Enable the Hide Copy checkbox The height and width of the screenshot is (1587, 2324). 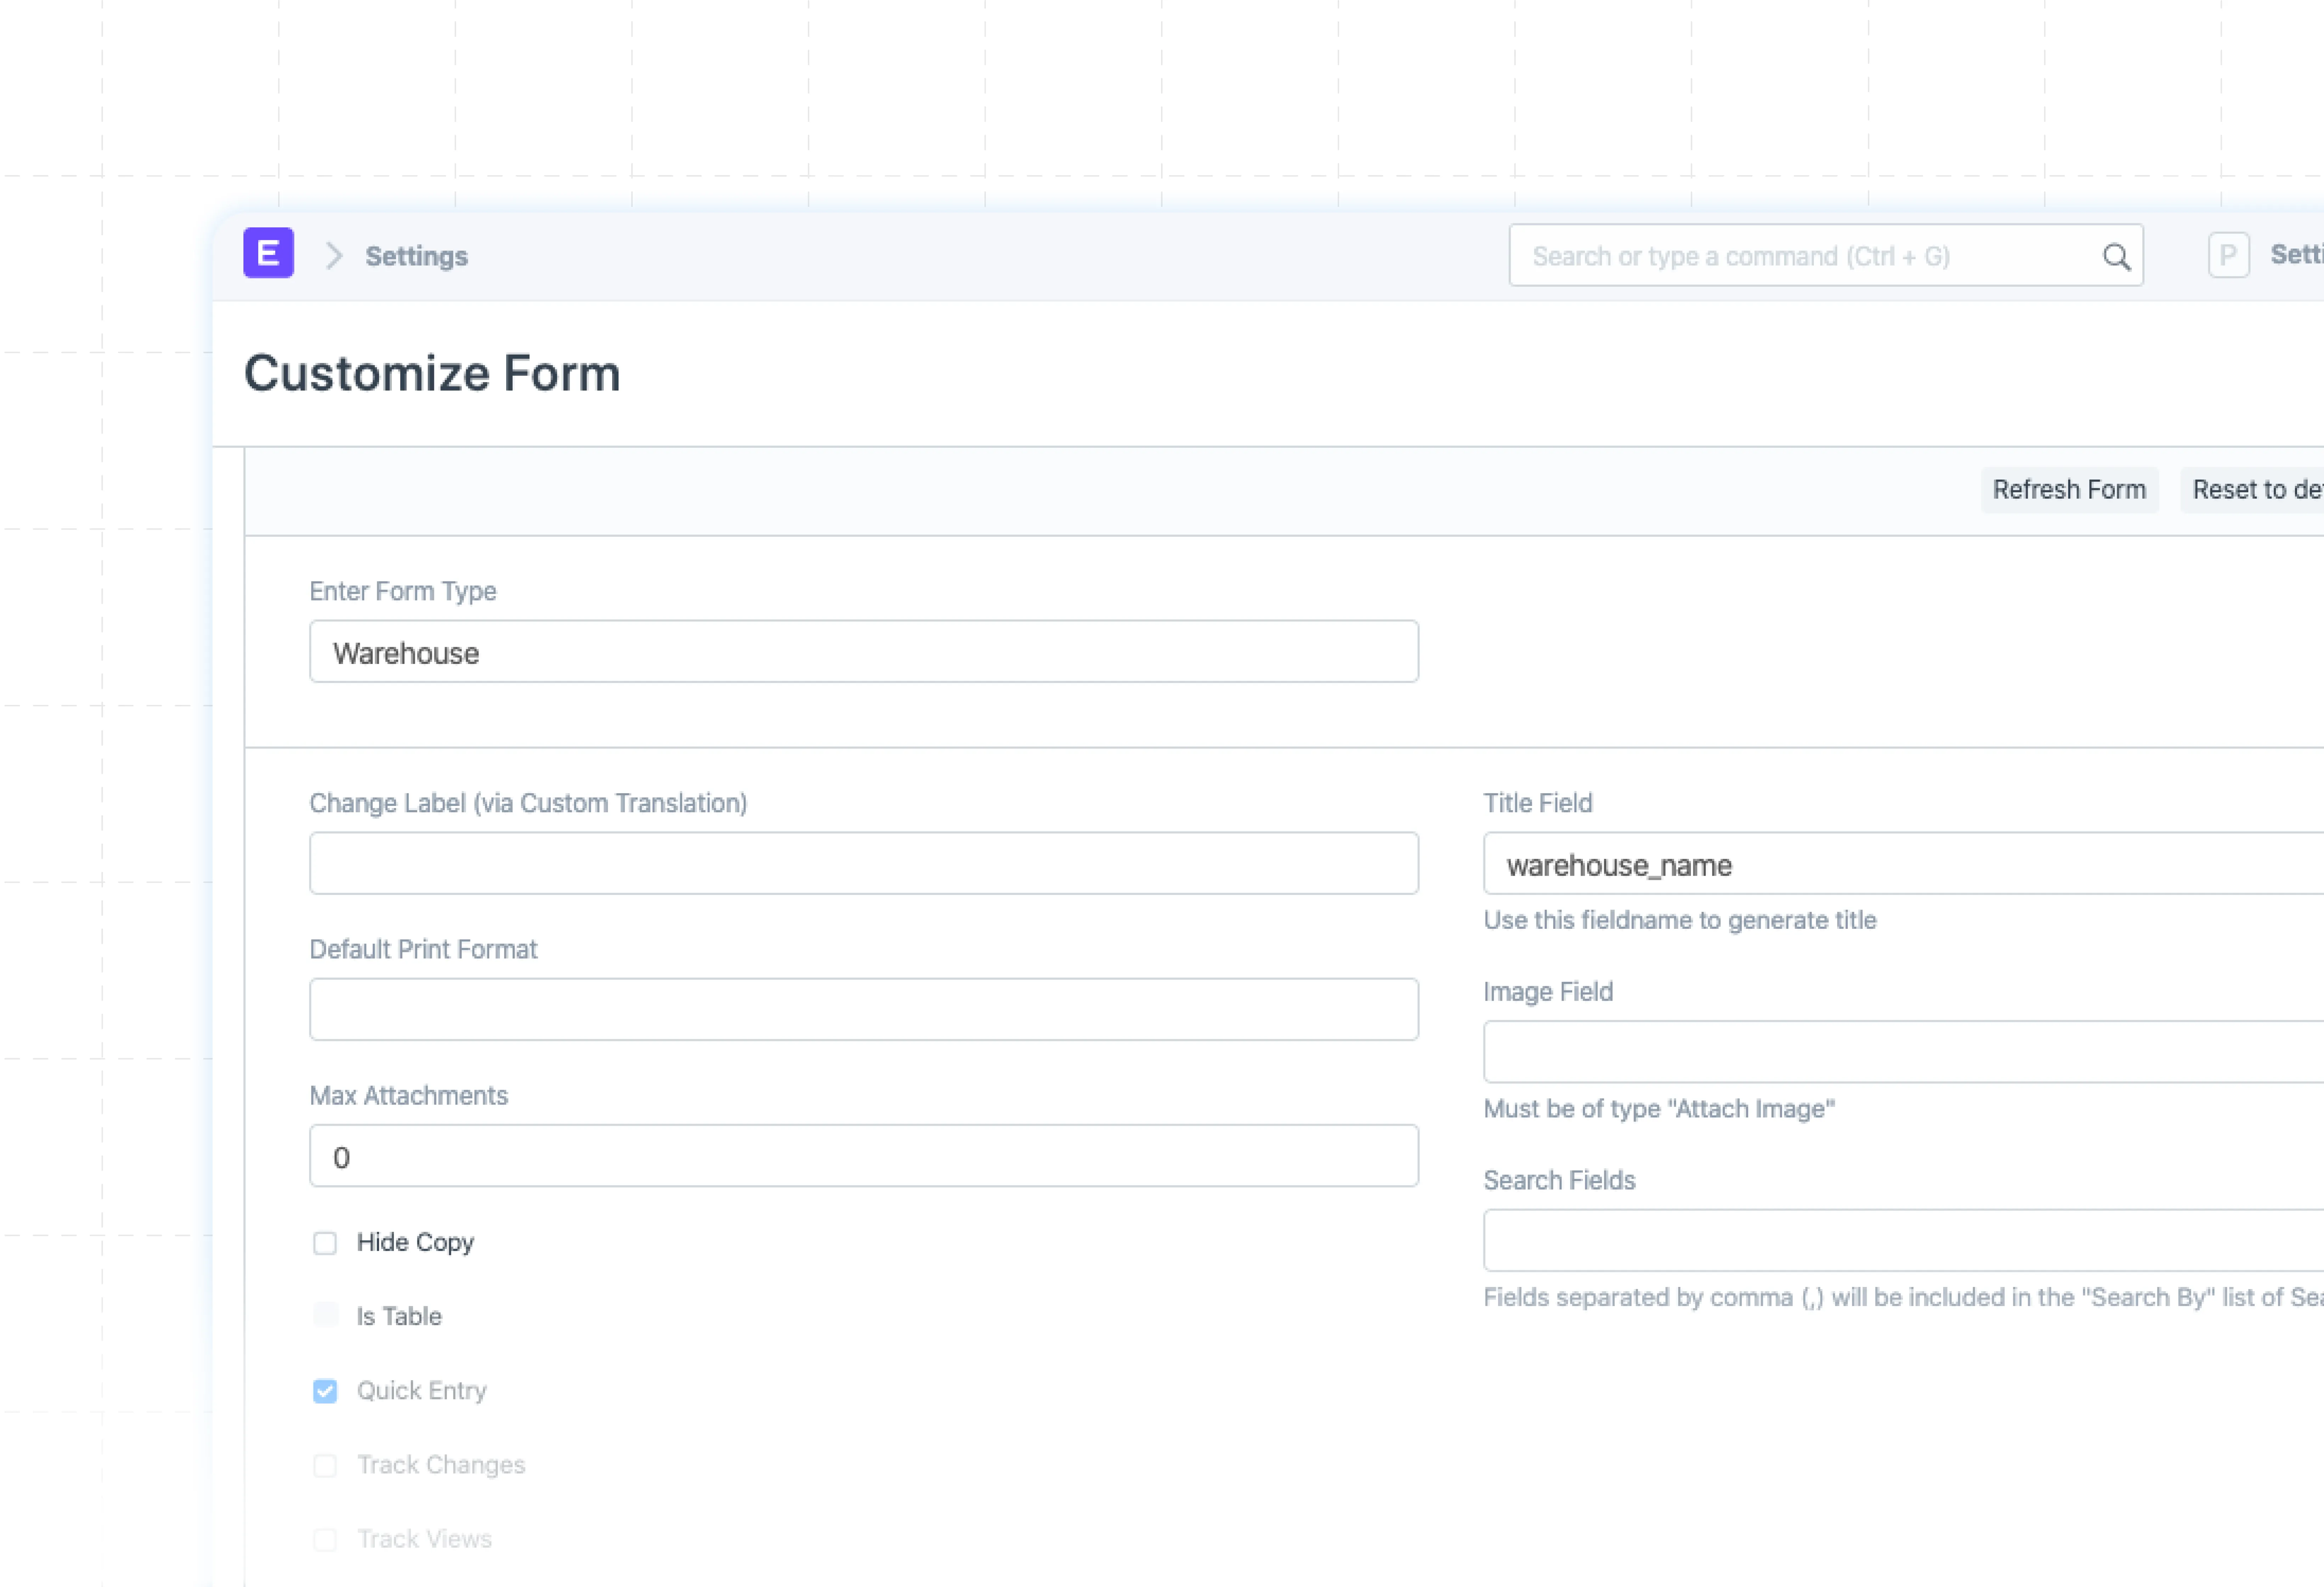click(x=325, y=1243)
